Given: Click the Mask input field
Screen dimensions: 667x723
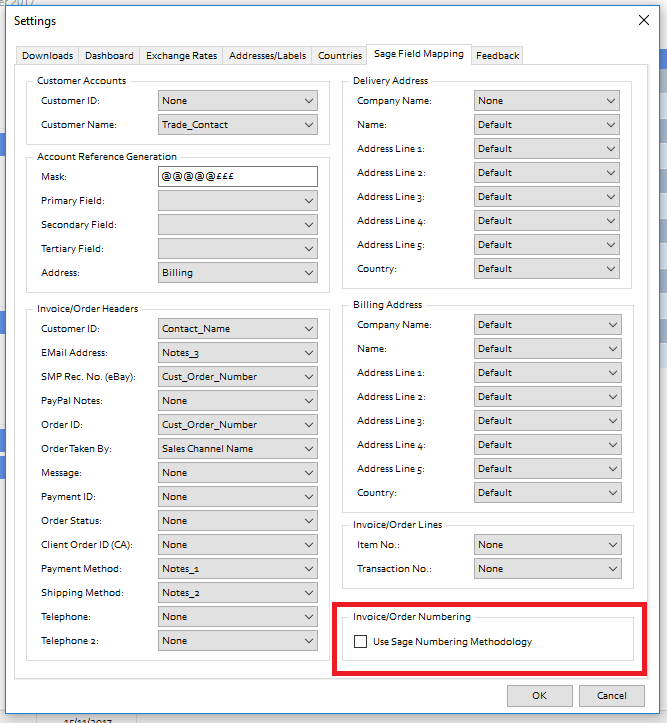Looking at the screenshot, I should pos(238,176).
